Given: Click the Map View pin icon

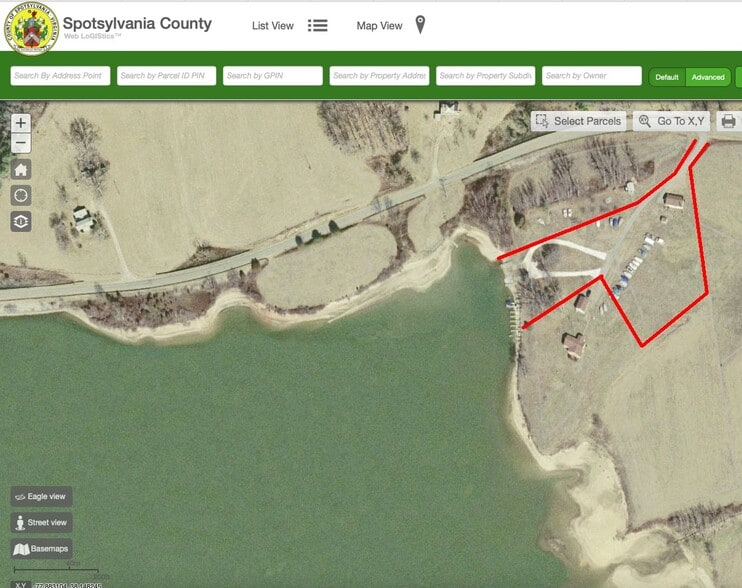Looking at the screenshot, I should pyautogui.click(x=420, y=25).
